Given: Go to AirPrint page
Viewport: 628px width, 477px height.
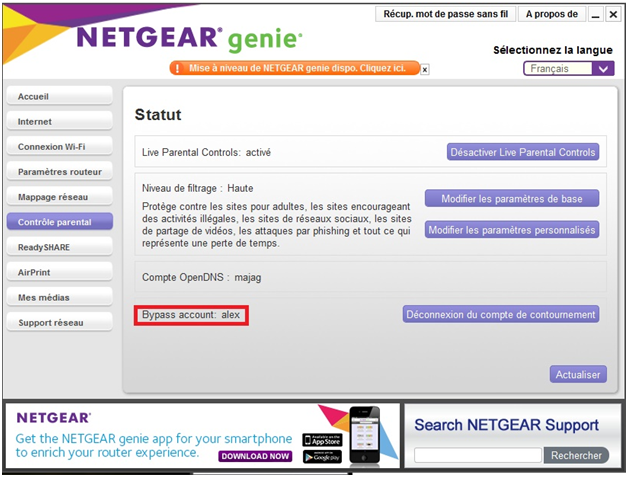Looking at the screenshot, I should click(60, 272).
